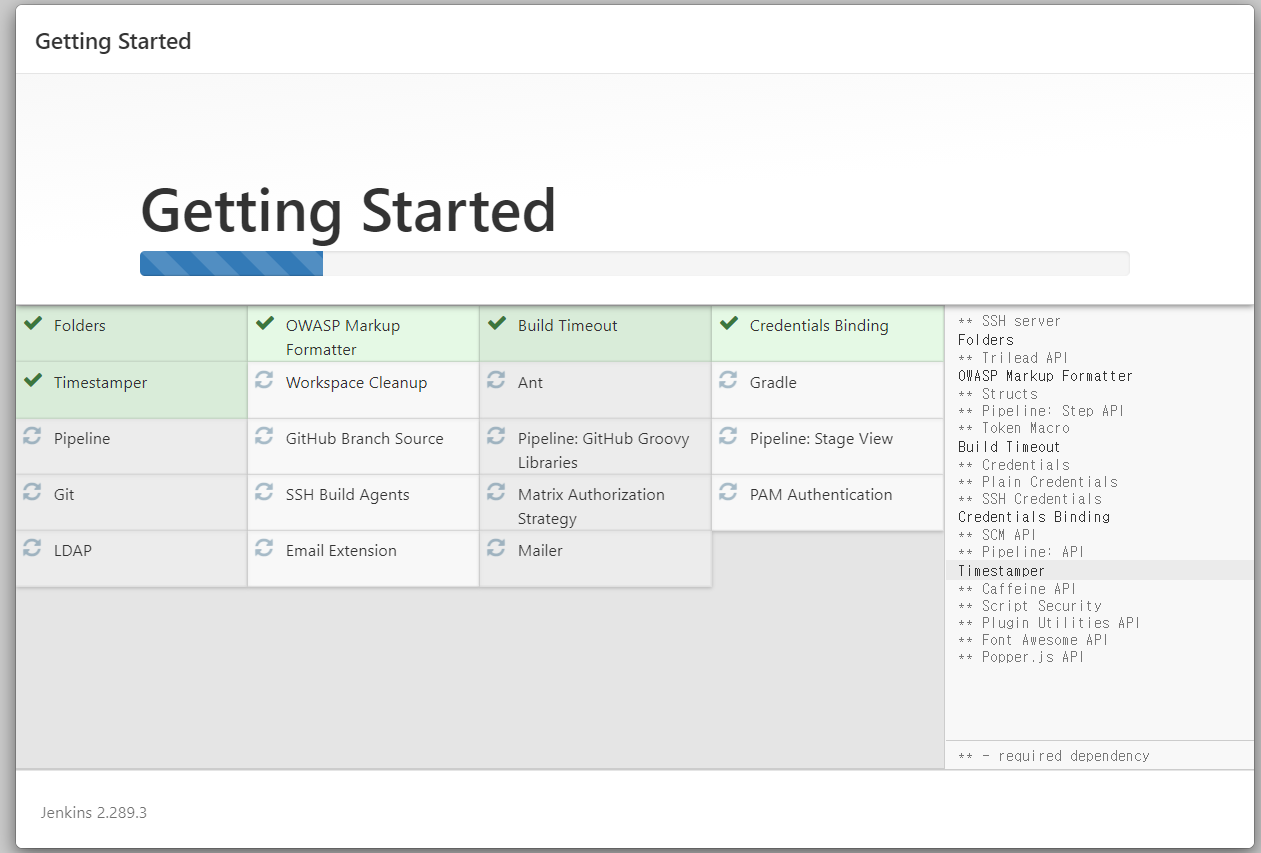Image resolution: width=1261 pixels, height=853 pixels.
Task: Select the Matrix Authorization Strategy name
Action: (591, 507)
